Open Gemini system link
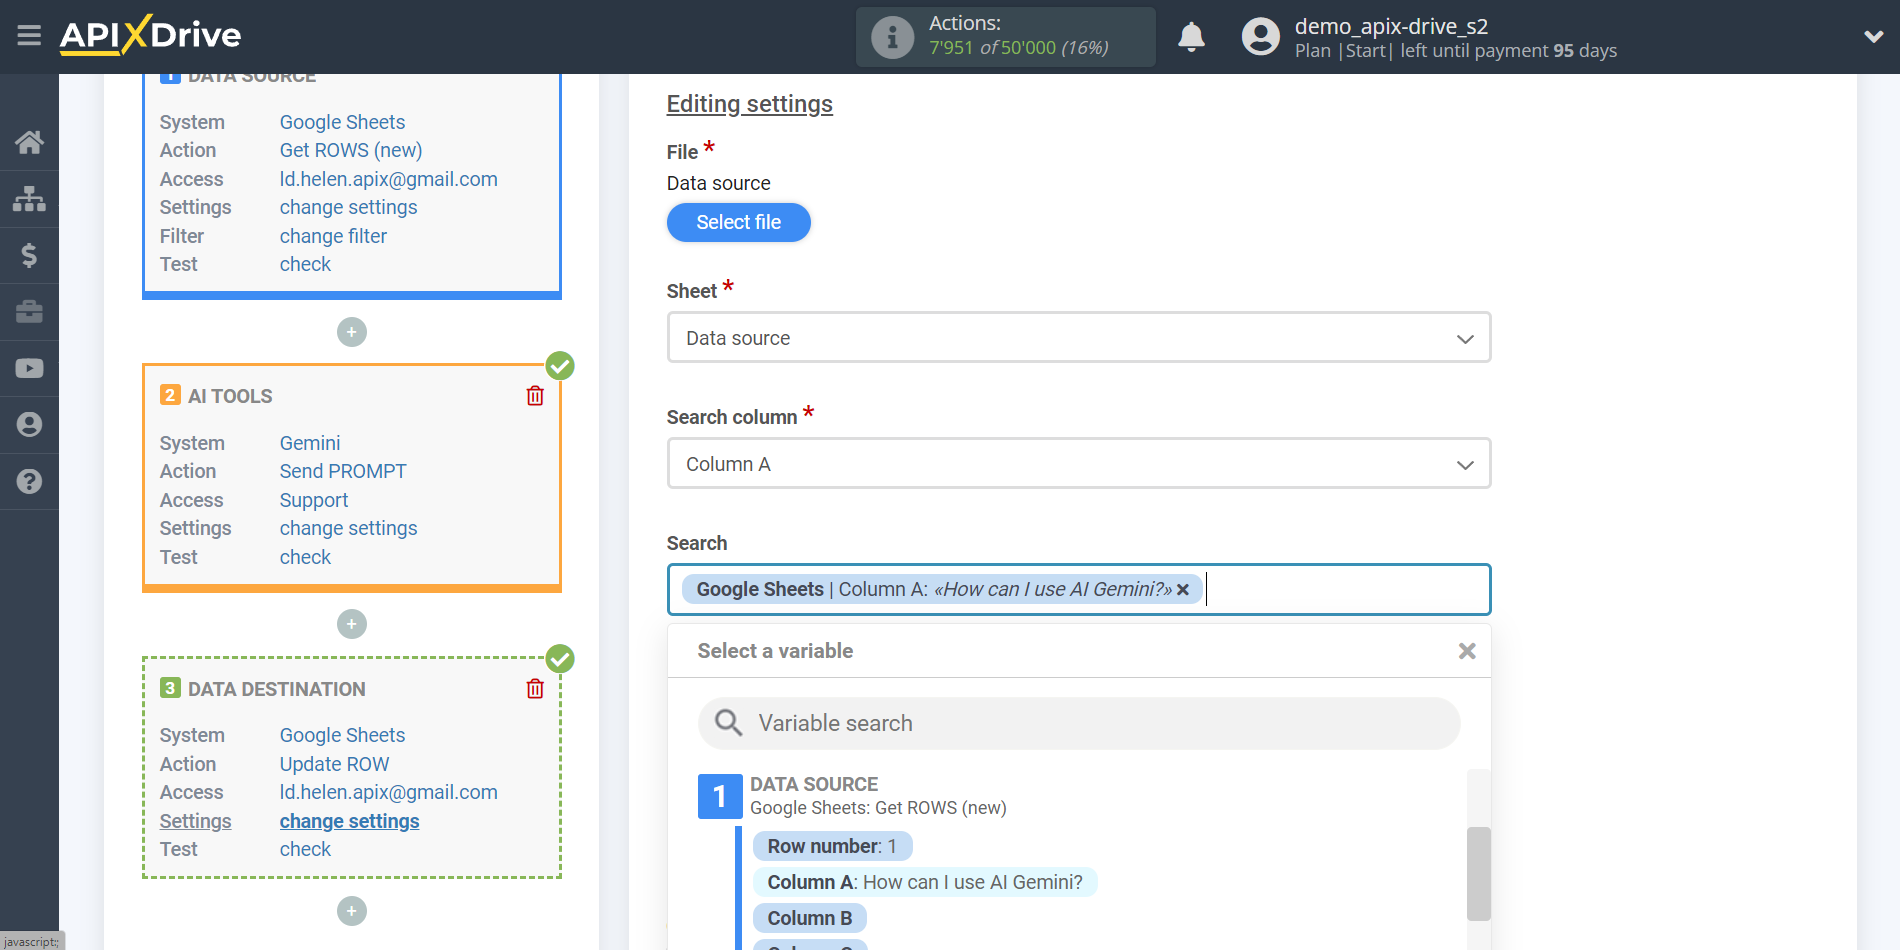 tap(310, 443)
